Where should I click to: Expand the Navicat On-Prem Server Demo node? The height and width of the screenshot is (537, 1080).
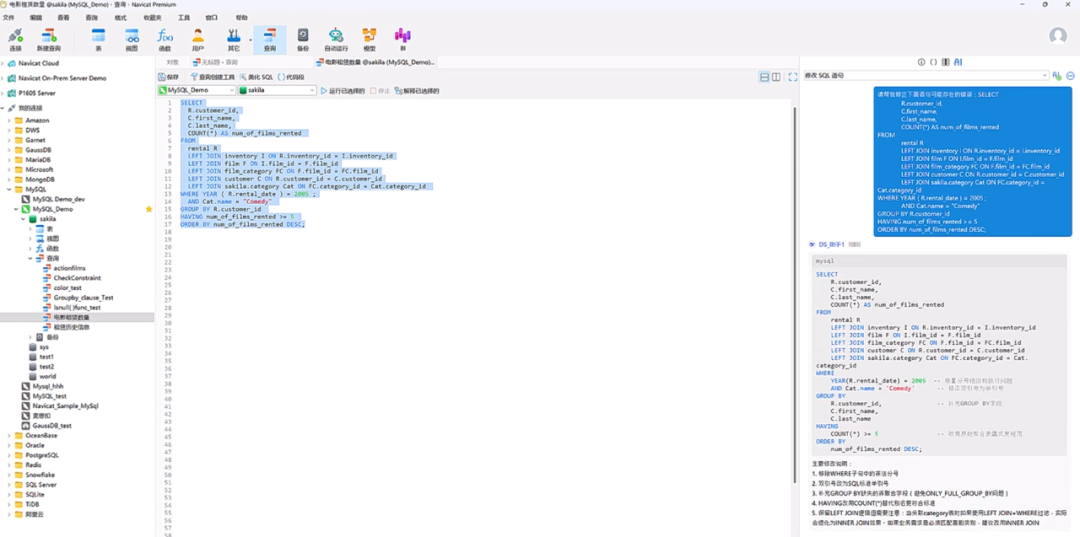(3, 78)
